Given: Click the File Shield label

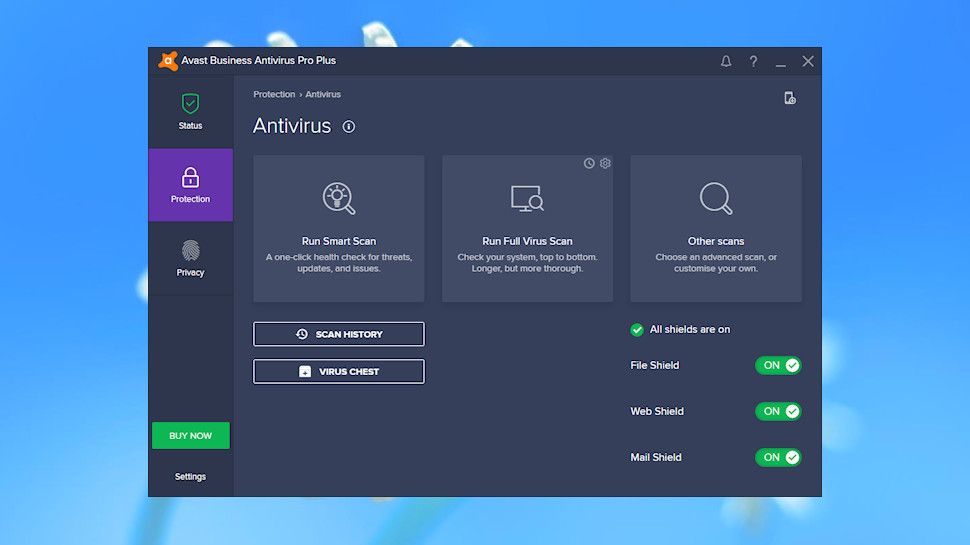Looking at the screenshot, I should [655, 366].
